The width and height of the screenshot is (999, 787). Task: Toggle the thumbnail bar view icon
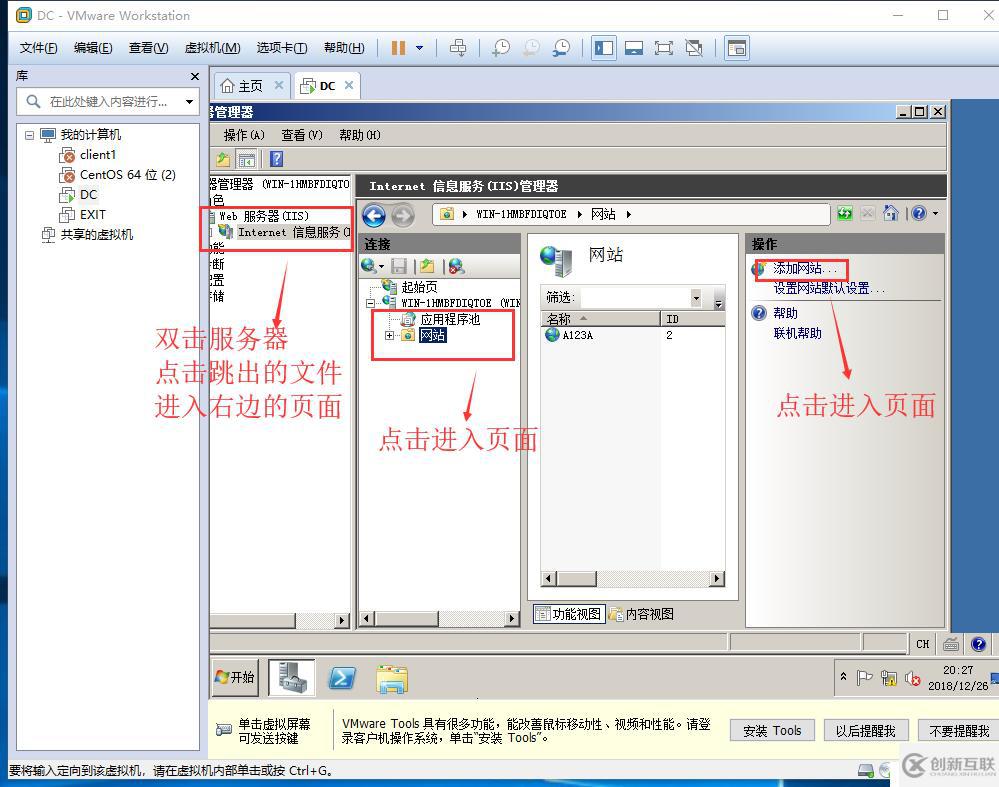tap(633, 48)
